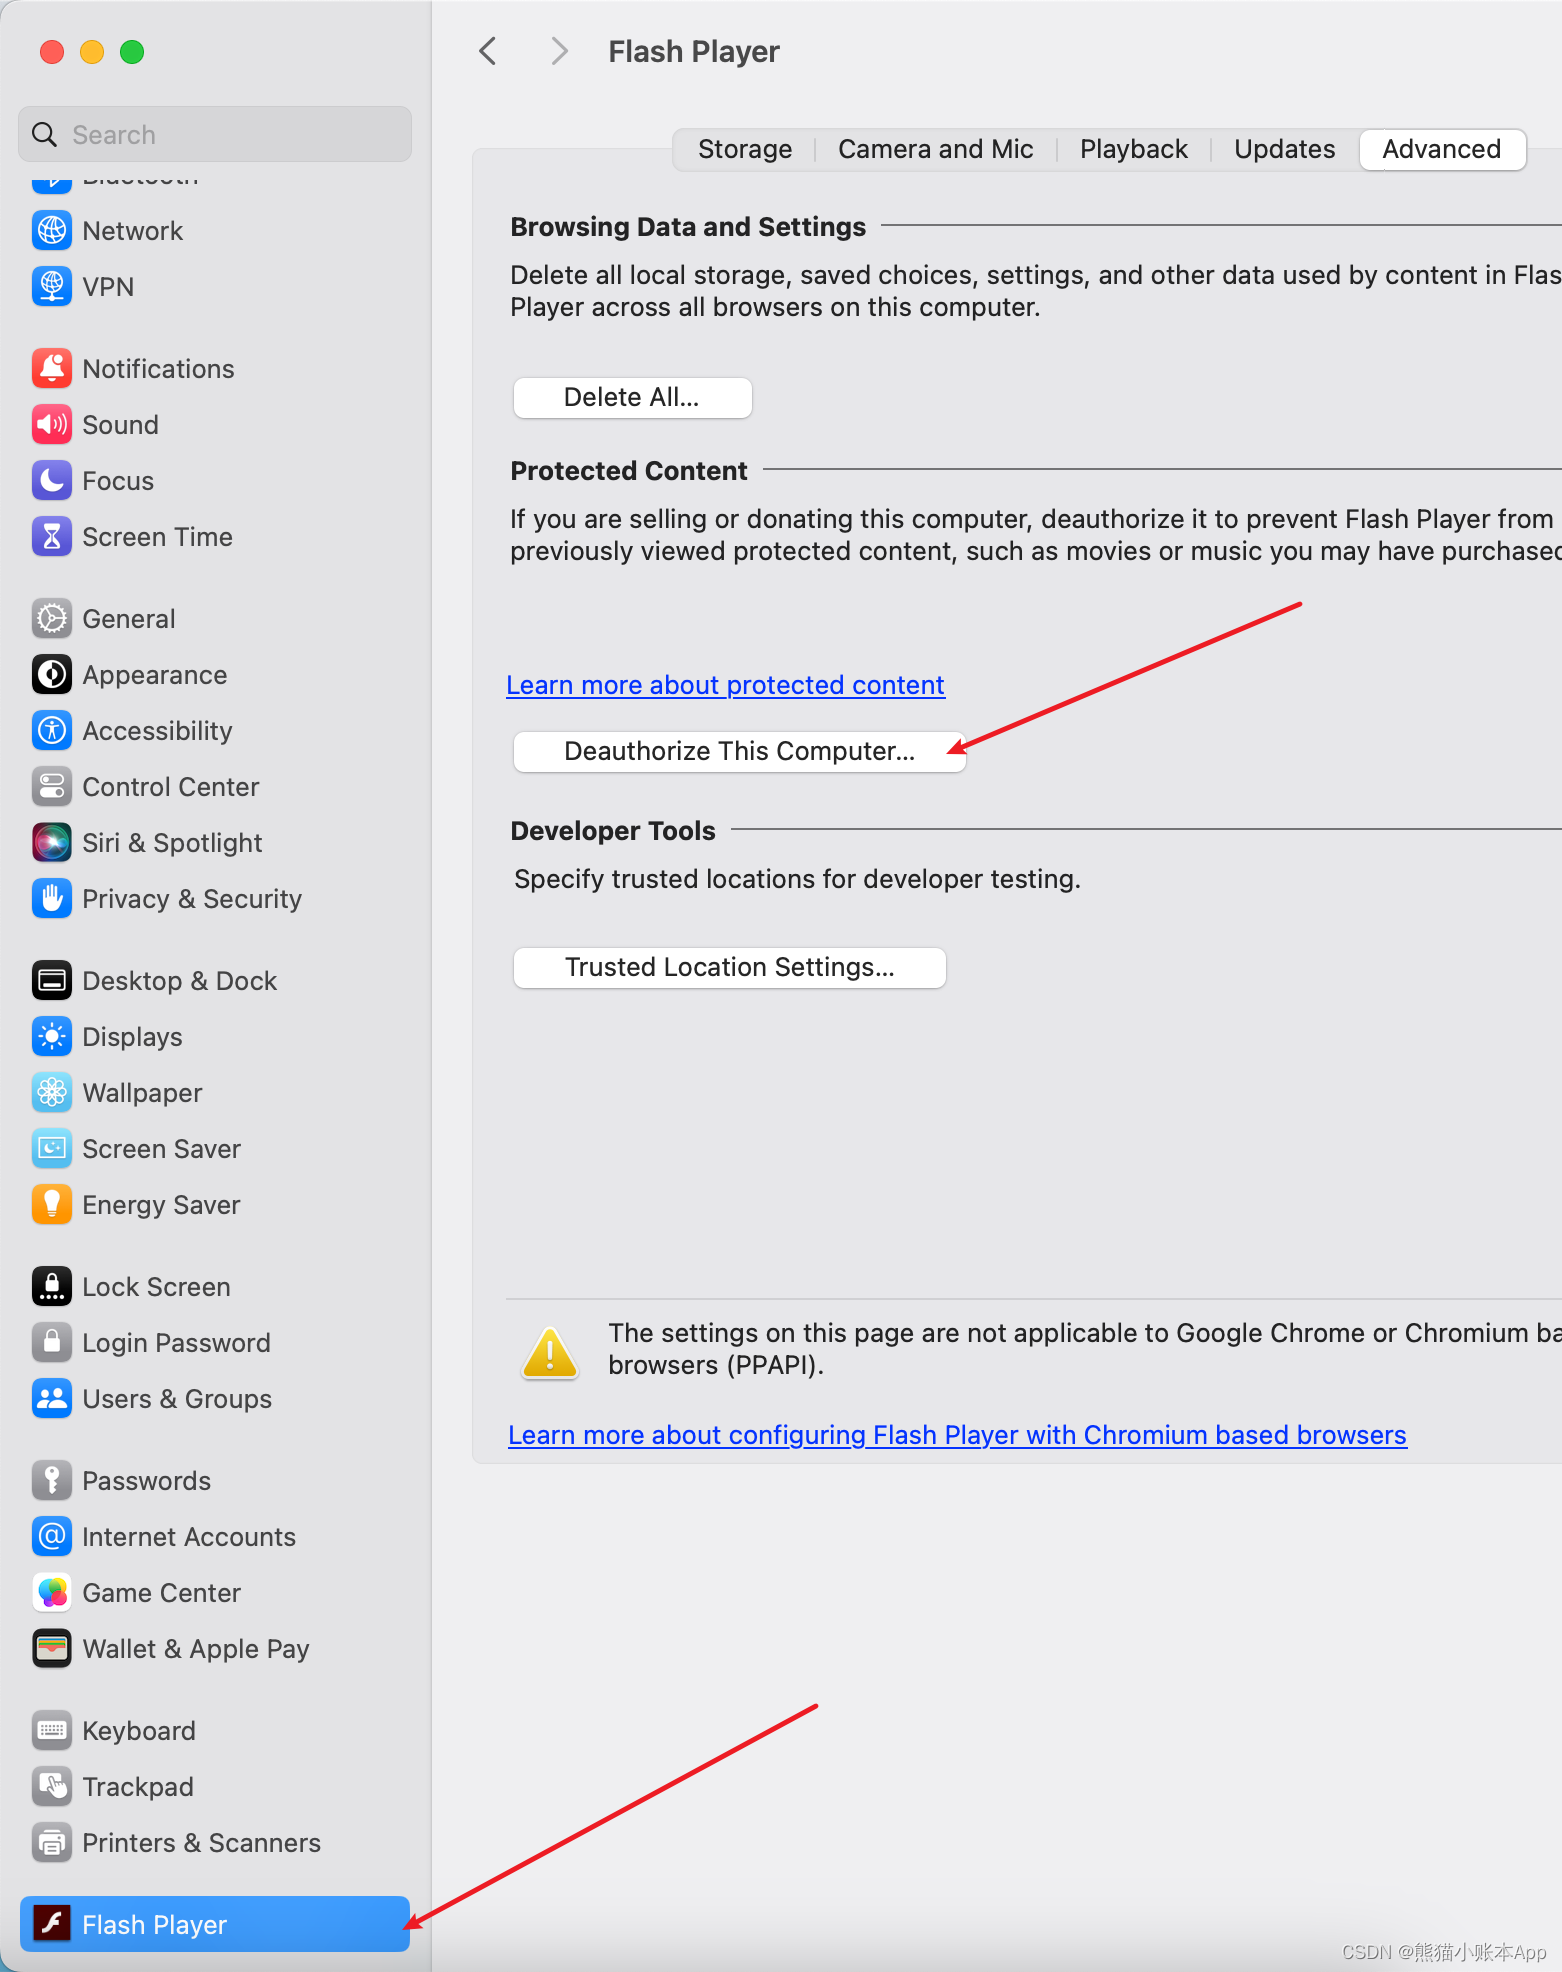The width and height of the screenshot is (1562, 1972).
Task: Select the Flash Player icon in sidebar
Action: [52, 1923]
